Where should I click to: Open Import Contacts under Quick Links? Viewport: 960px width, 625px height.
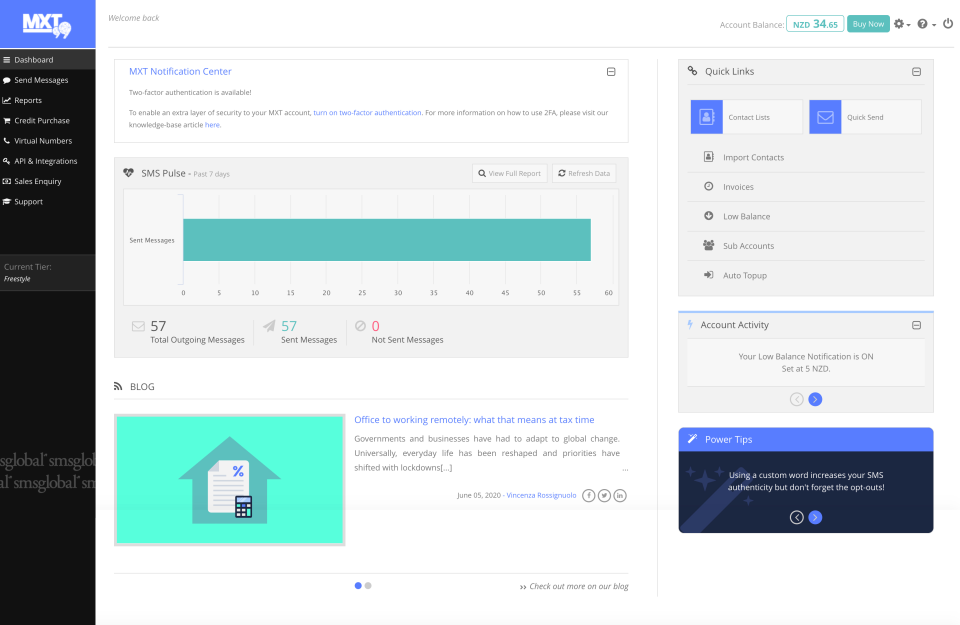coord(754,157)
